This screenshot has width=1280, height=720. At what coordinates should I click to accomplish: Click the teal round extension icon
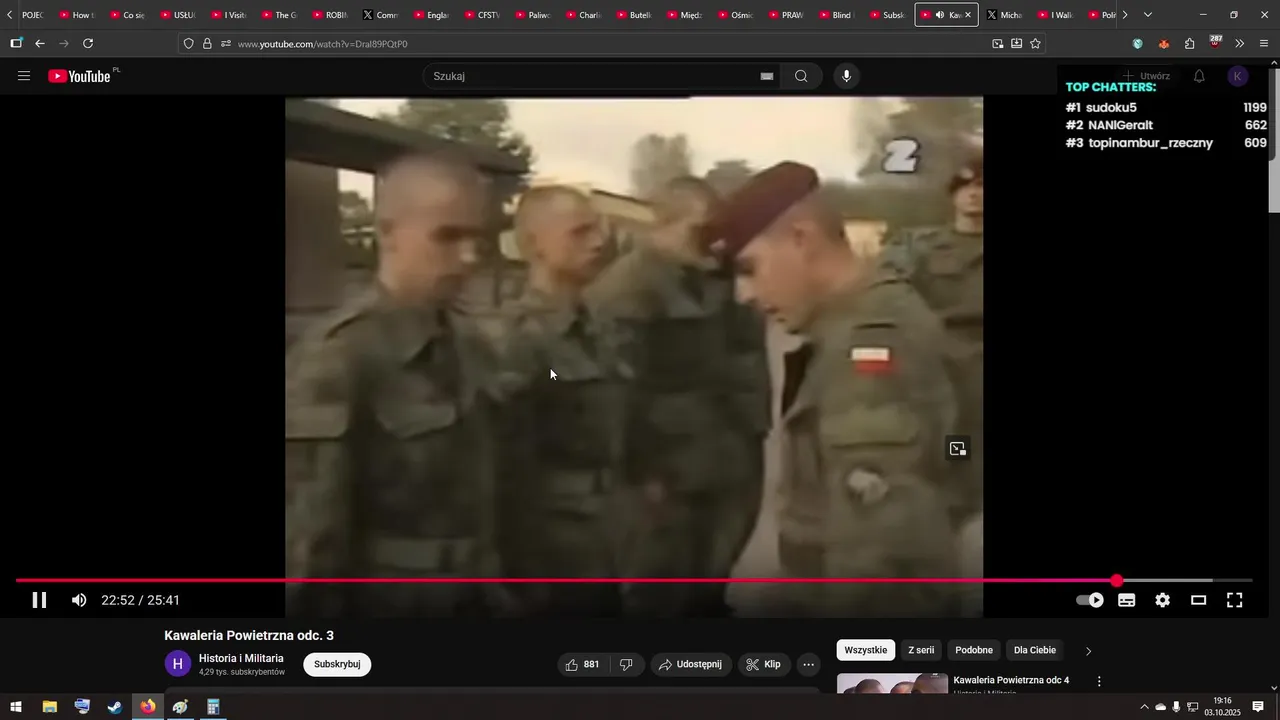(x=1137, y=44)
